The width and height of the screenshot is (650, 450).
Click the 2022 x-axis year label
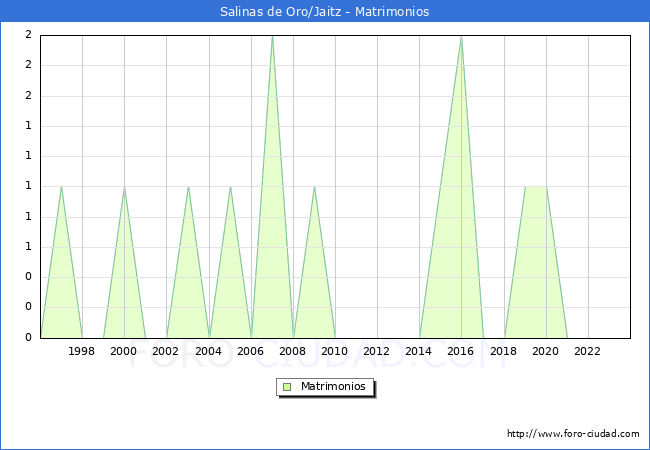coord(587,351)
